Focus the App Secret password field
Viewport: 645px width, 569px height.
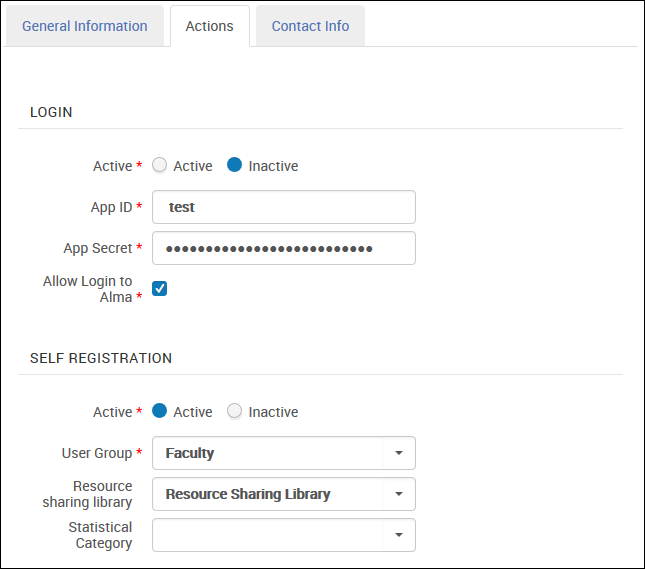(x=284, y=248)
